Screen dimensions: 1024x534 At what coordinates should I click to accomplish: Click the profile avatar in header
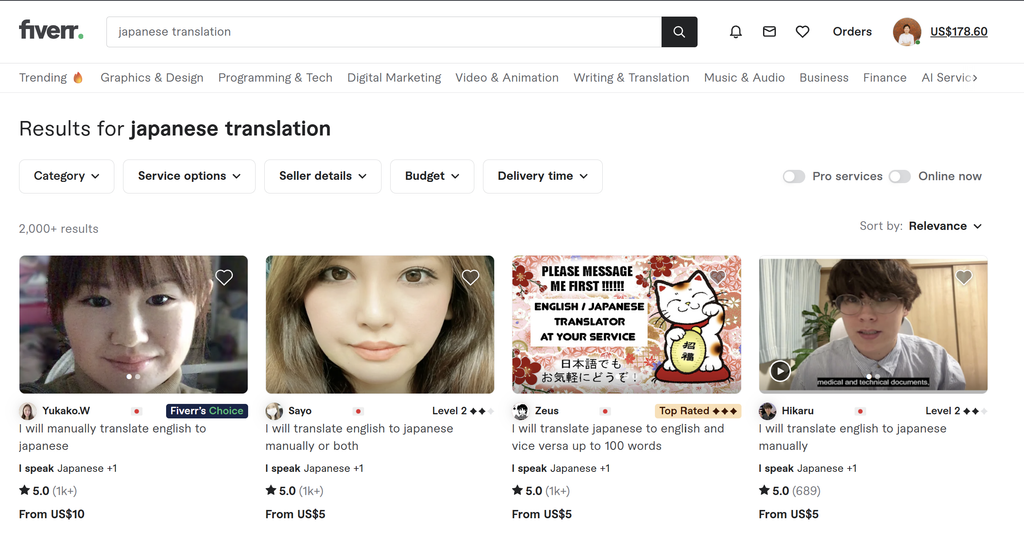click(907, 31)
